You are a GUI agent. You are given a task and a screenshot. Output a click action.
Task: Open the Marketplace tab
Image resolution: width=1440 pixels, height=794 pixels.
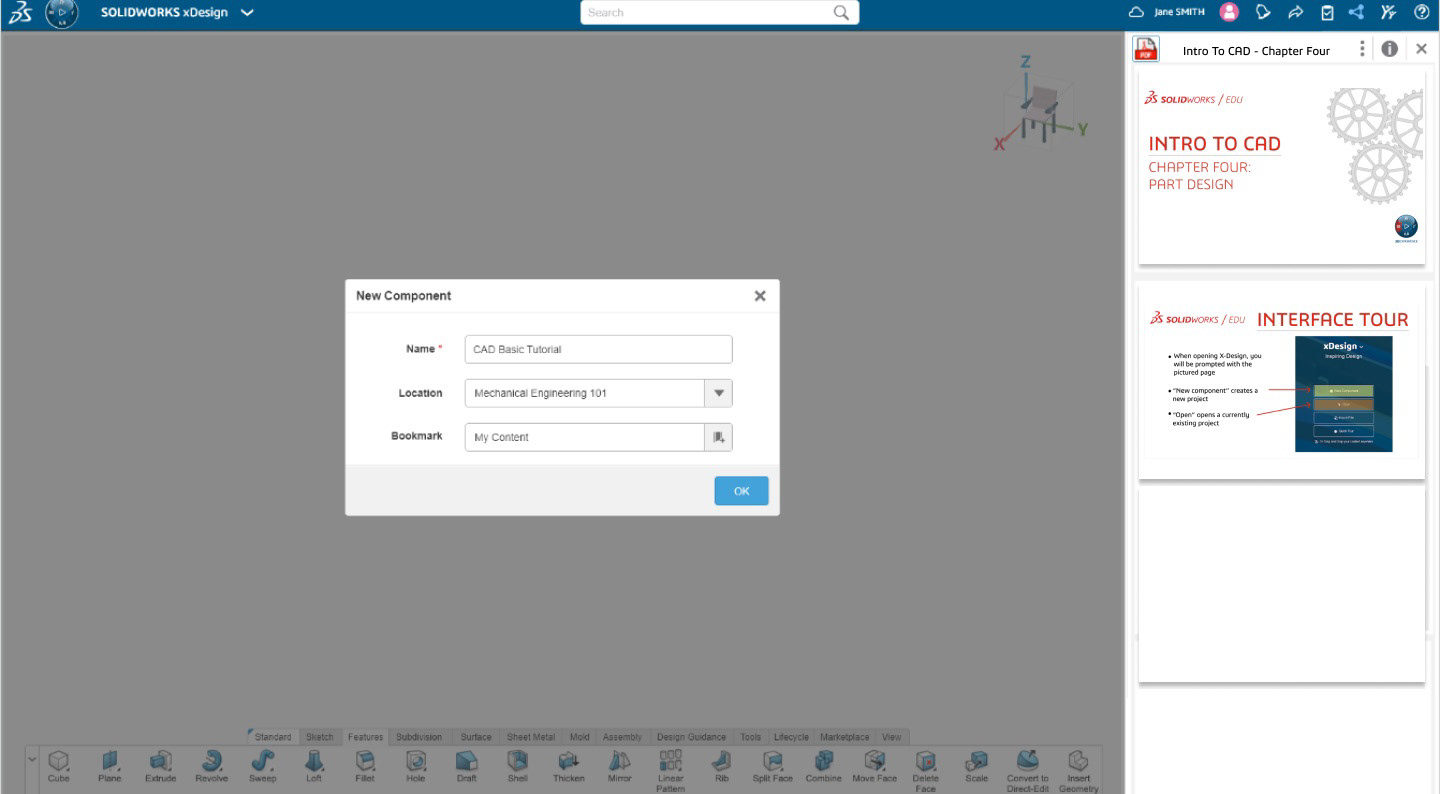(845, 737)
